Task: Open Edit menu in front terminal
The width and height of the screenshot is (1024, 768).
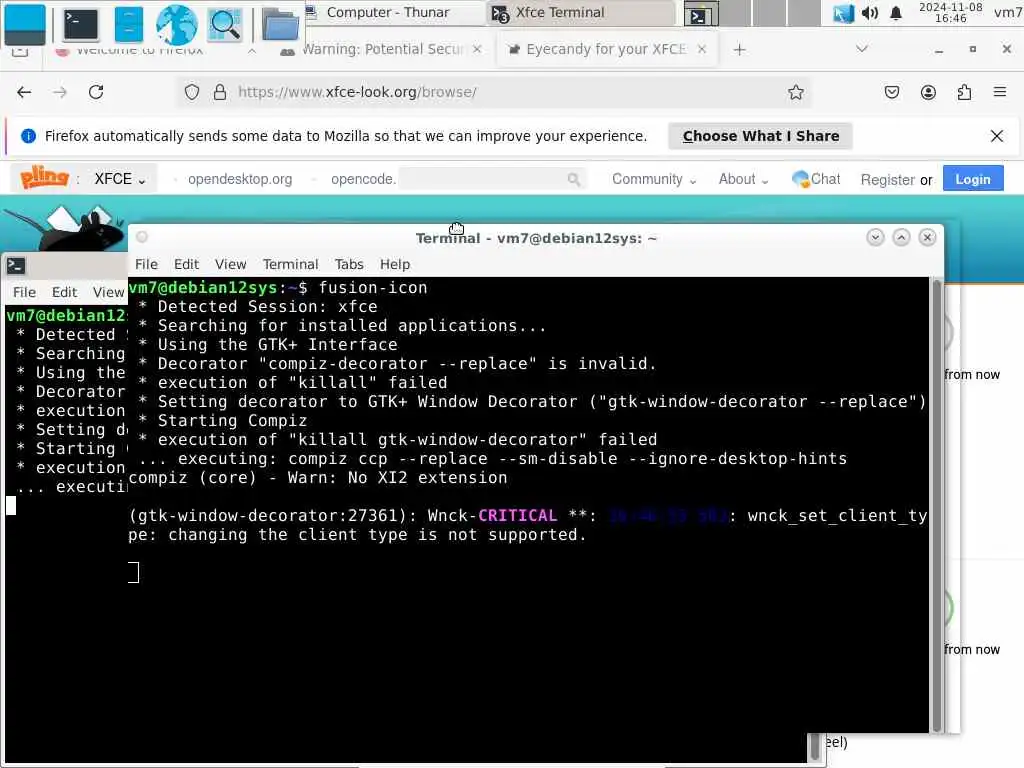Action: (186, 264)
